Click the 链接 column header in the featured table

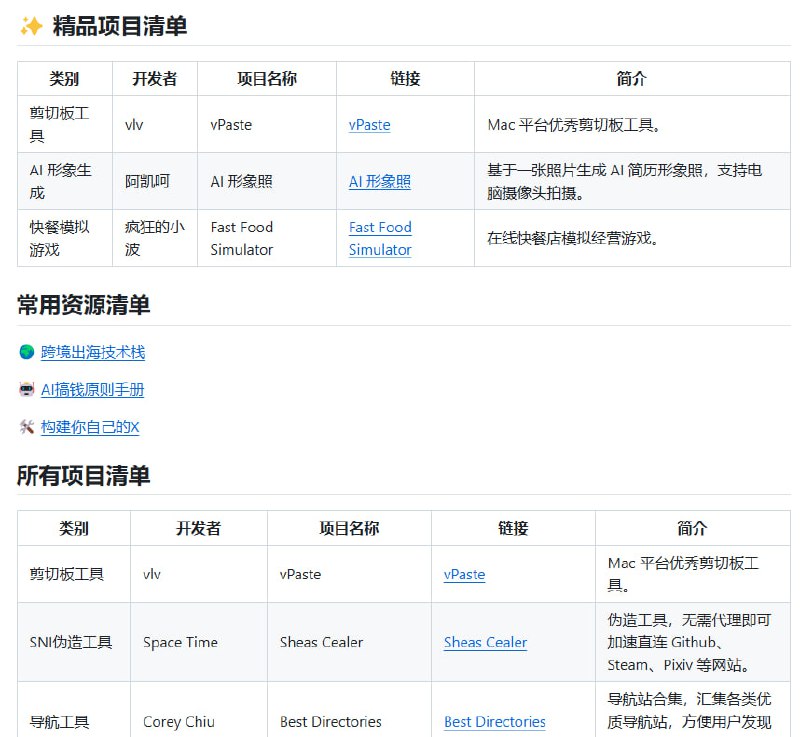pyautogui.click(x=405, y=77)
